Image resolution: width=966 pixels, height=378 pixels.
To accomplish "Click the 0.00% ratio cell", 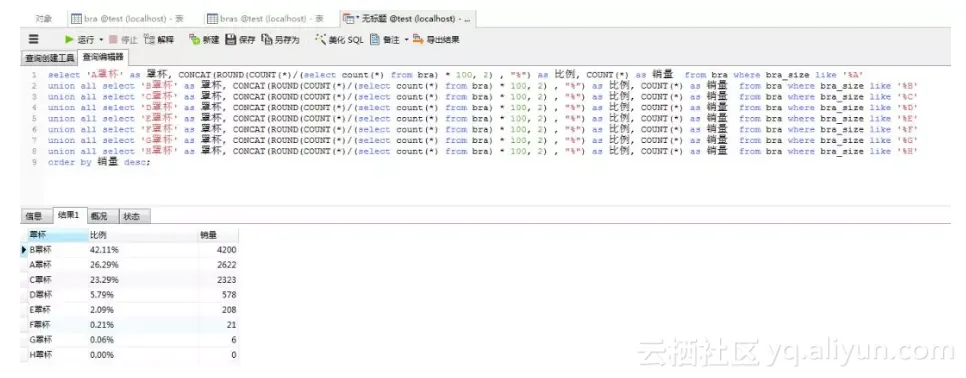I will coord(143,355).
